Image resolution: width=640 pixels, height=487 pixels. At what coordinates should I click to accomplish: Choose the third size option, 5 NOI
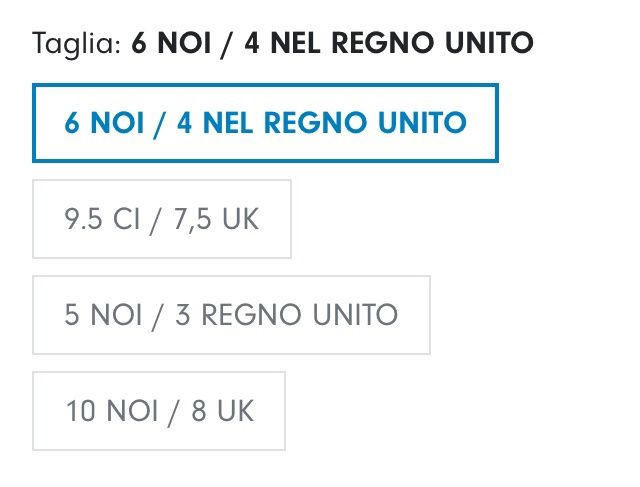pos(231,315)
